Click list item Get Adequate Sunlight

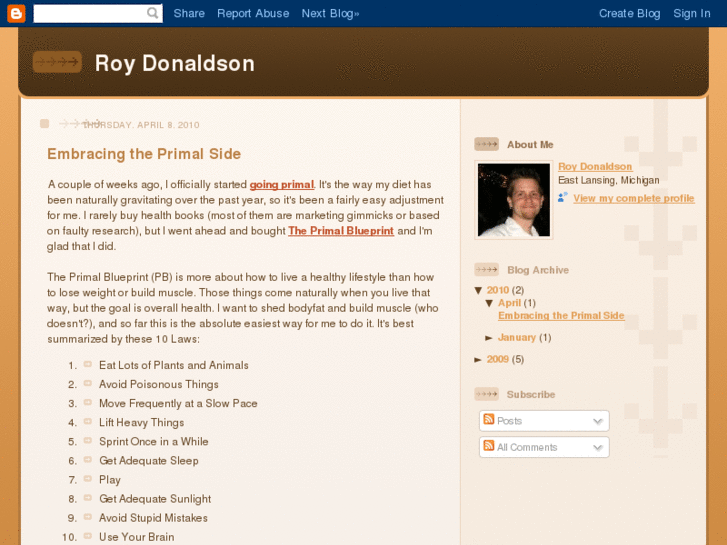[x=155, y=499]
